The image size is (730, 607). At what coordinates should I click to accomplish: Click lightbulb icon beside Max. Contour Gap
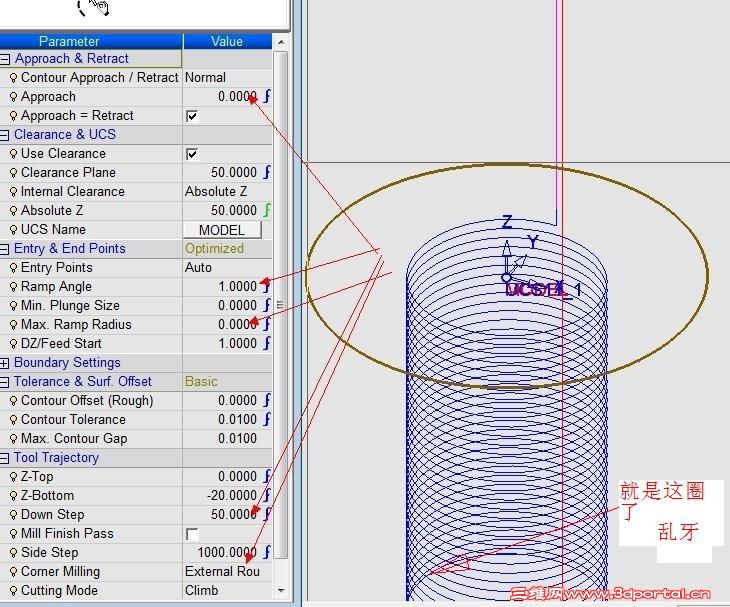pos(14,439)
